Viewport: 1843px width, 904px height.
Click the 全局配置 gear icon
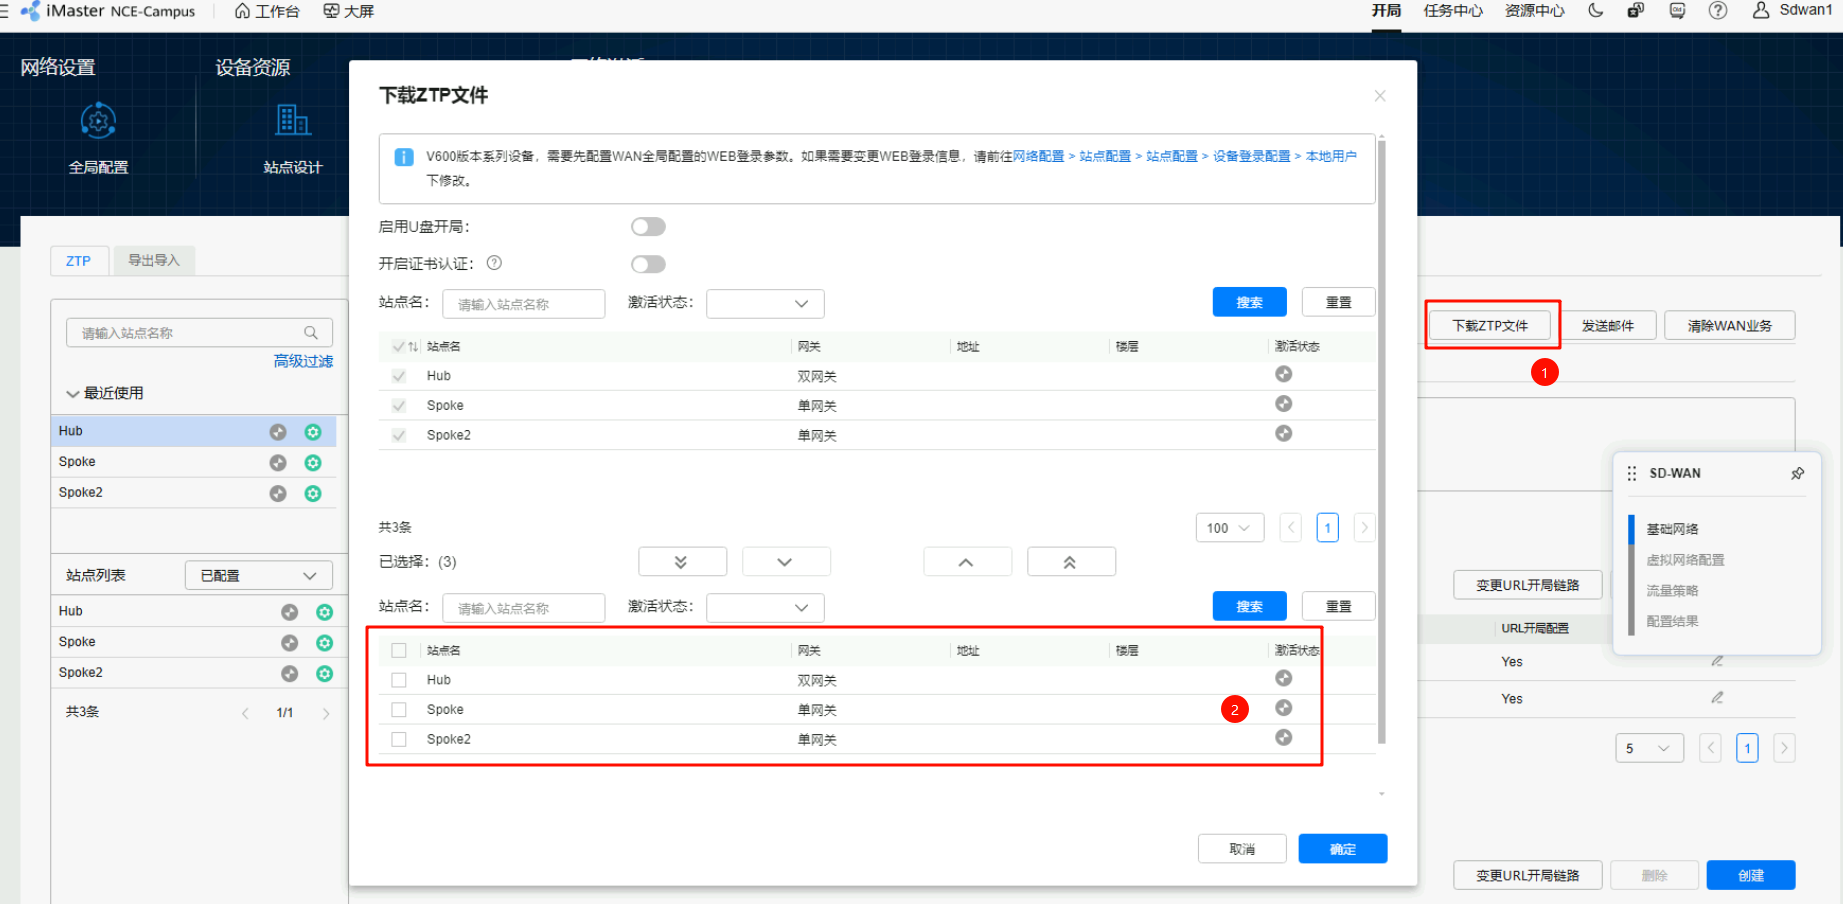[98, 122]
